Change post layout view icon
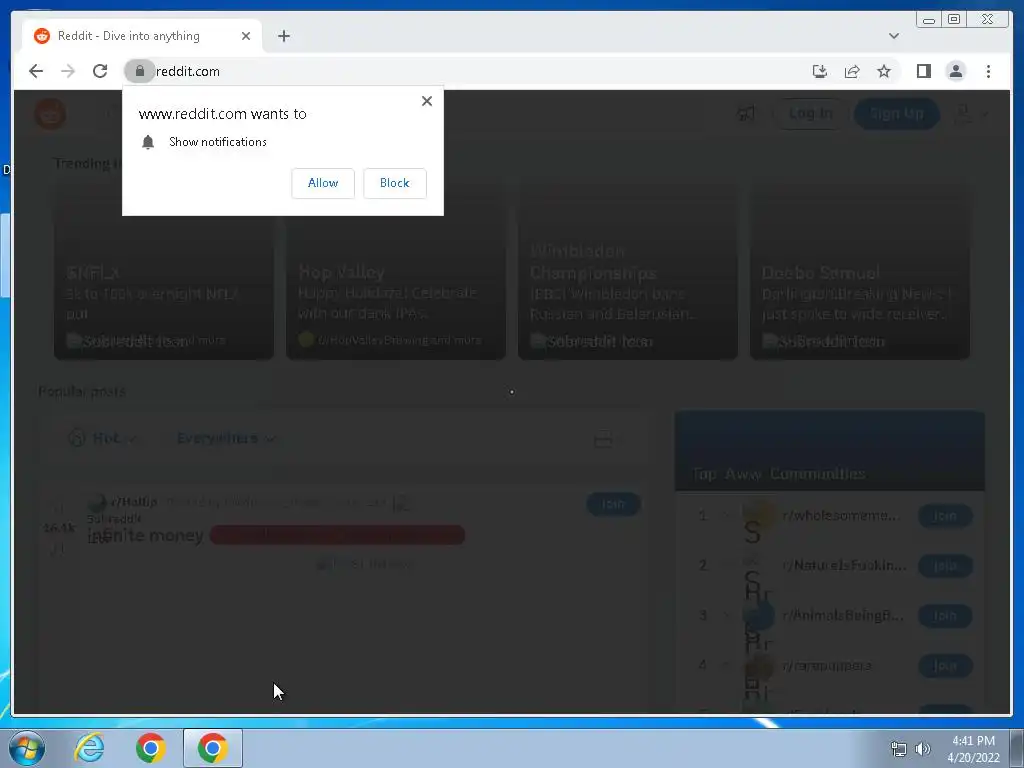The width and height of the screenshot is (1024, 768). (x=609, y=440)
